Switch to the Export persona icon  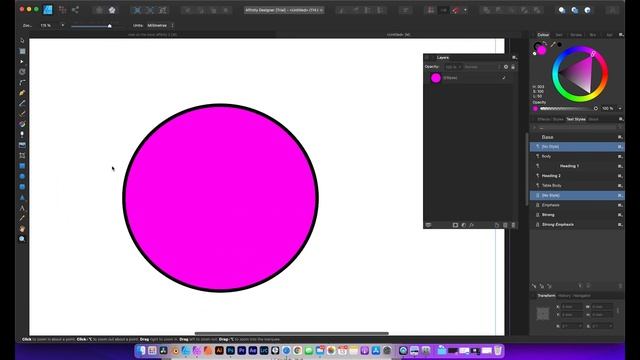coord(75,10)
